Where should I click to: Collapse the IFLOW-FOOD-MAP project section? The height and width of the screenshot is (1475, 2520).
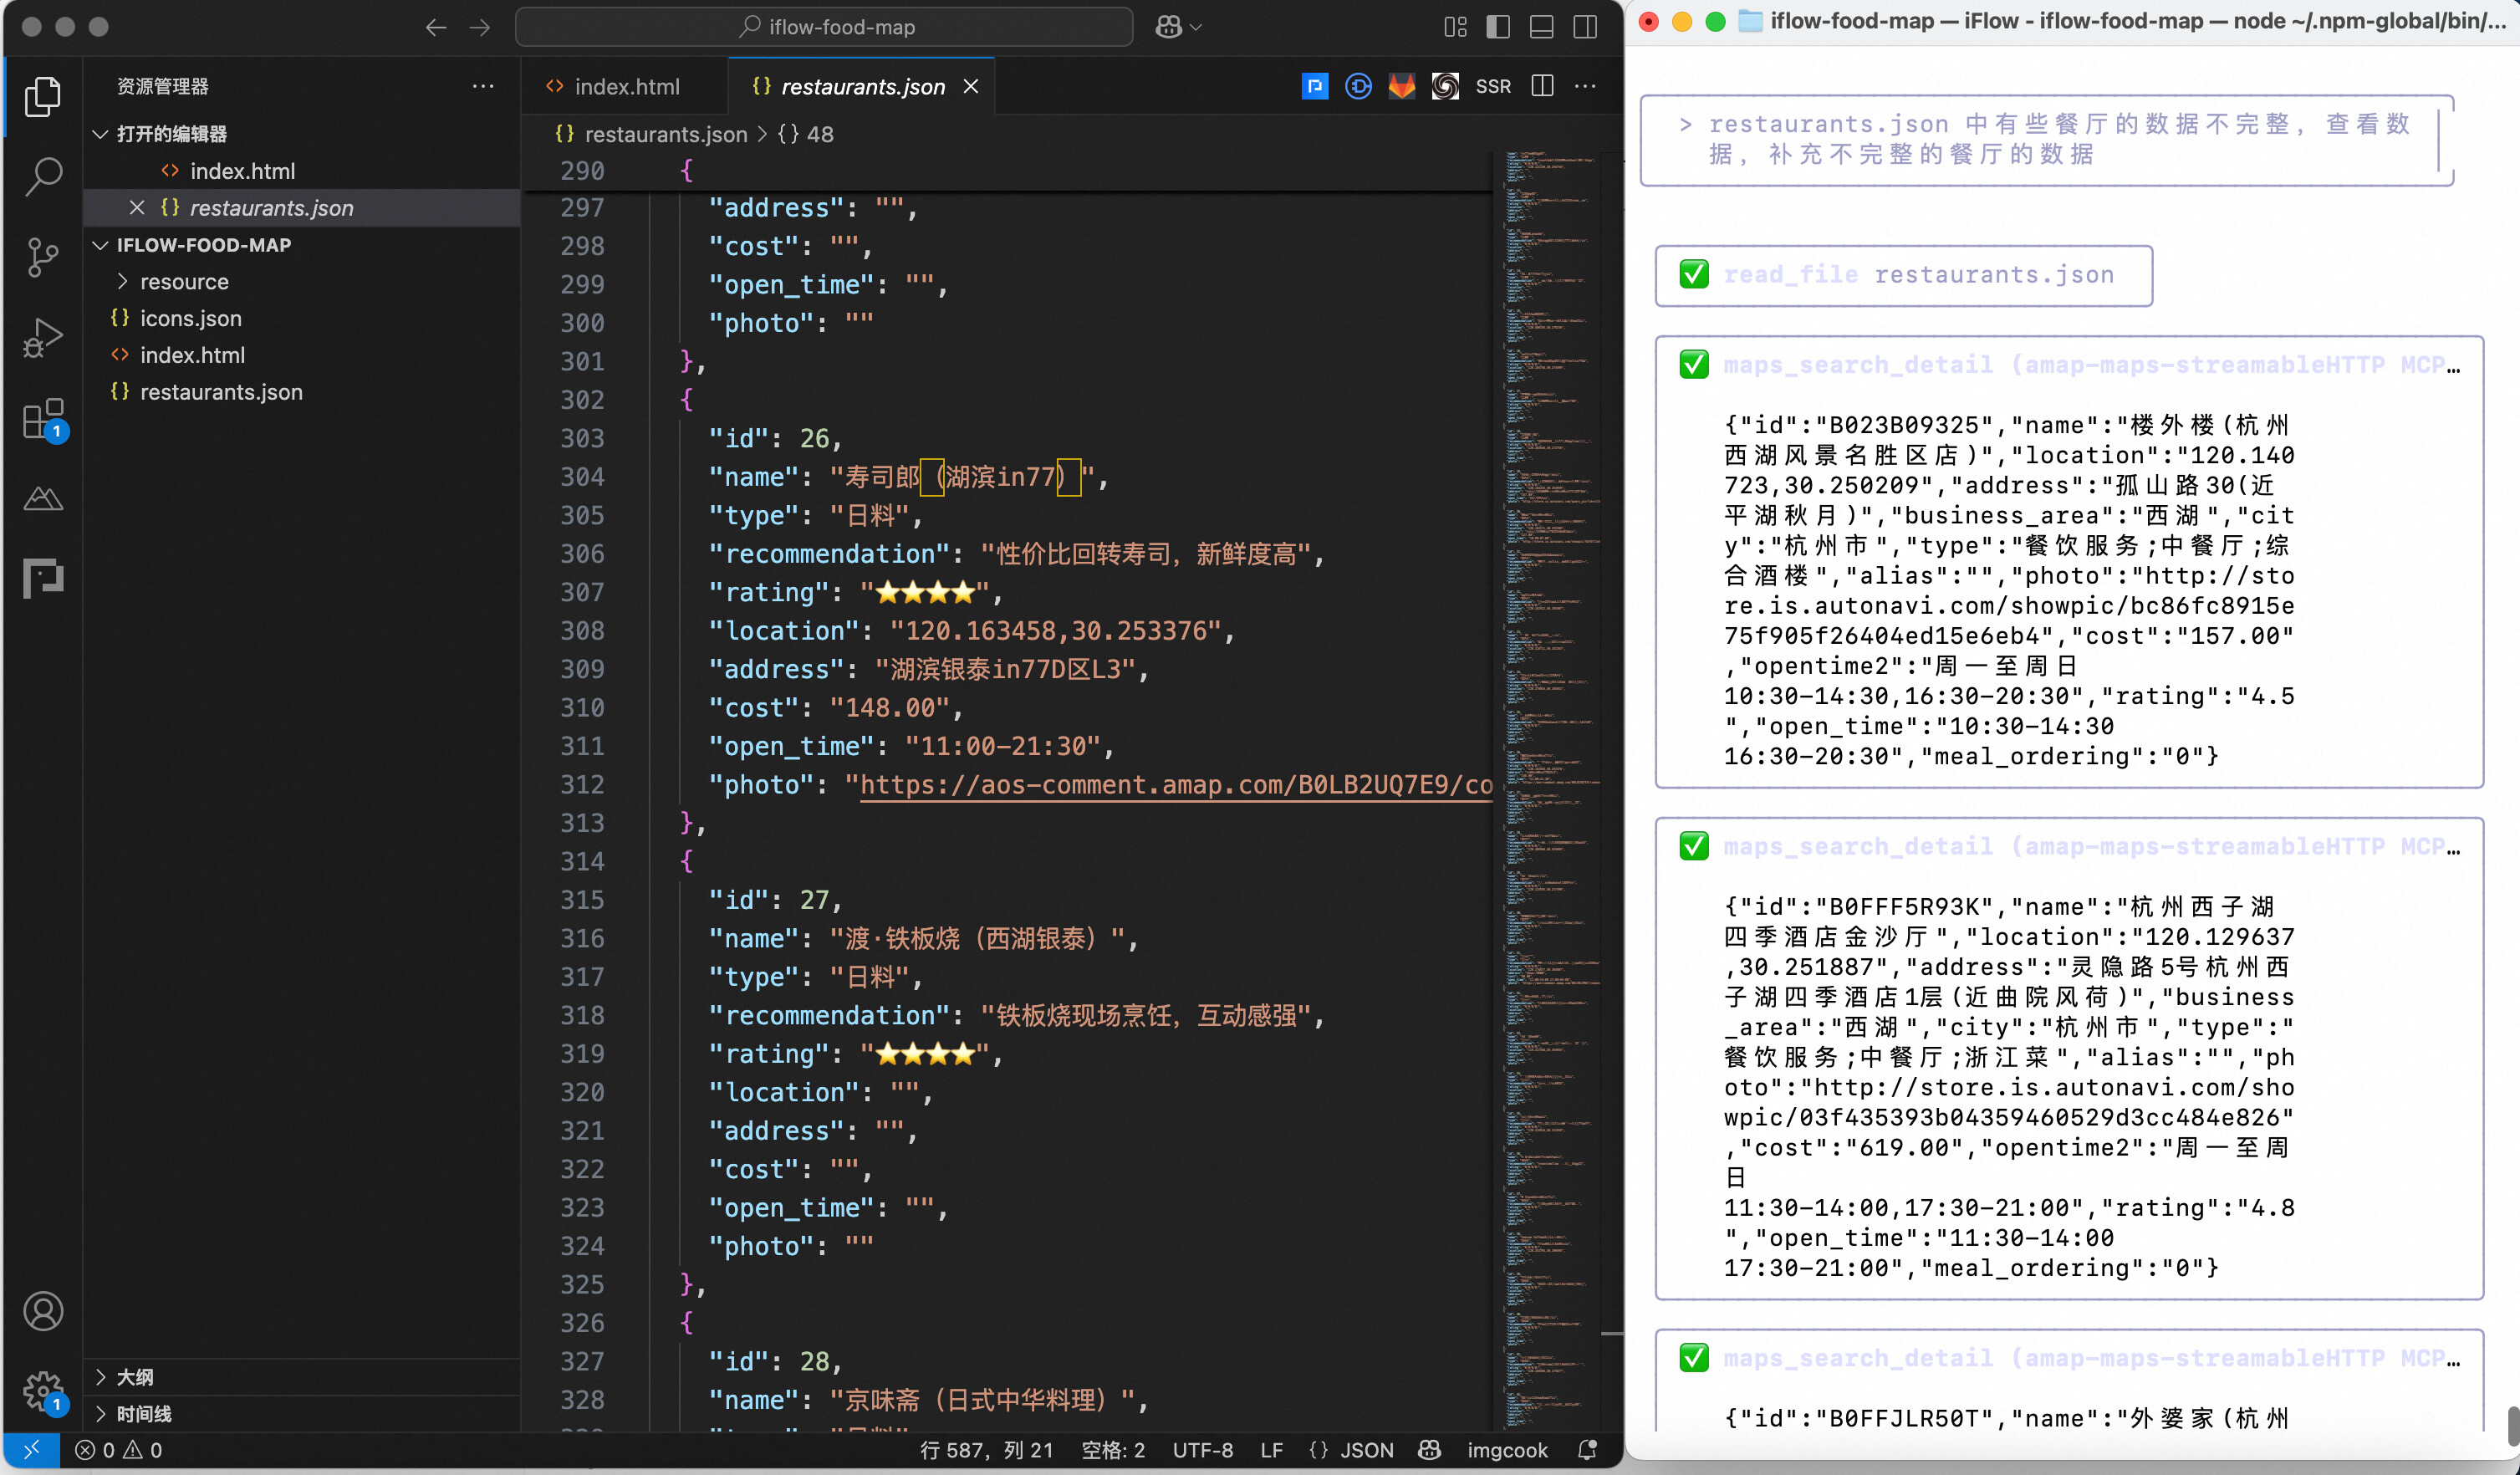203,245
